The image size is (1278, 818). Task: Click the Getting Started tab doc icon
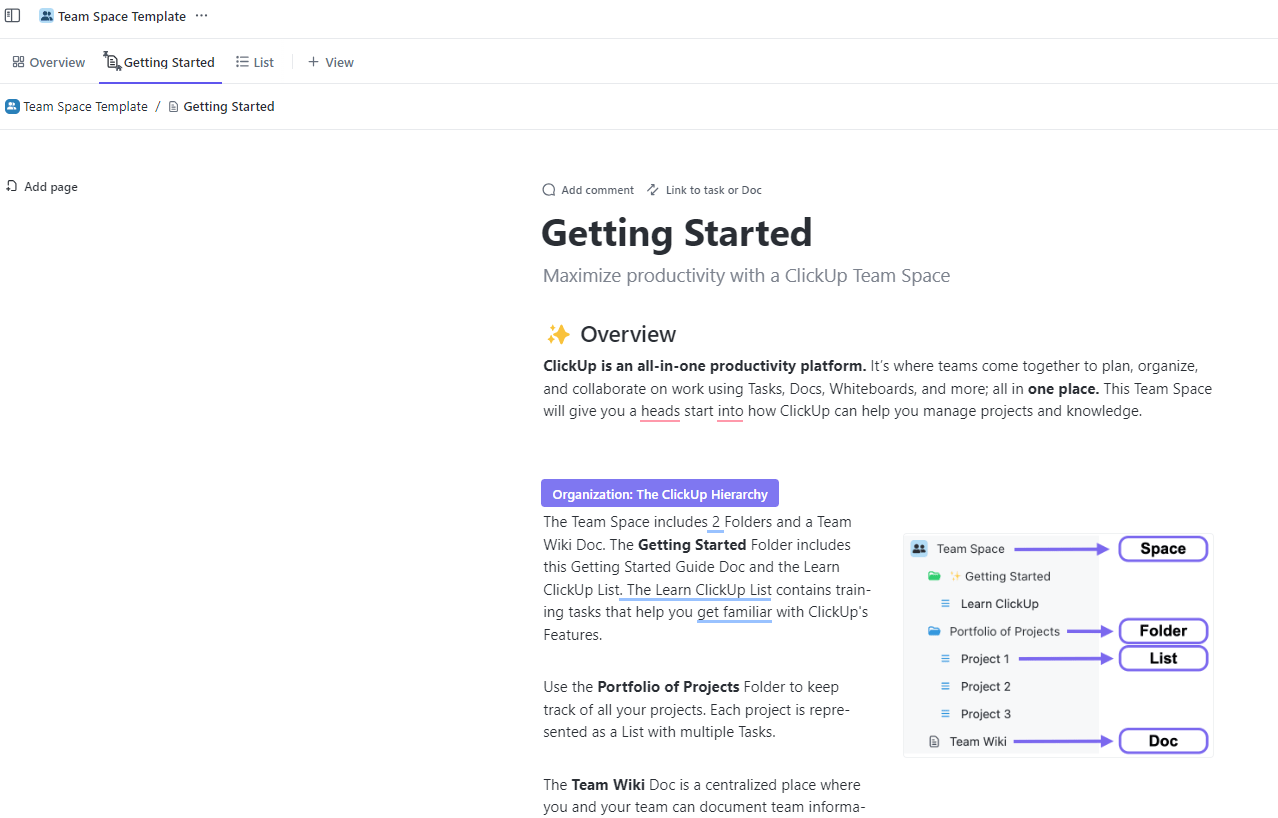click(112, 61)
